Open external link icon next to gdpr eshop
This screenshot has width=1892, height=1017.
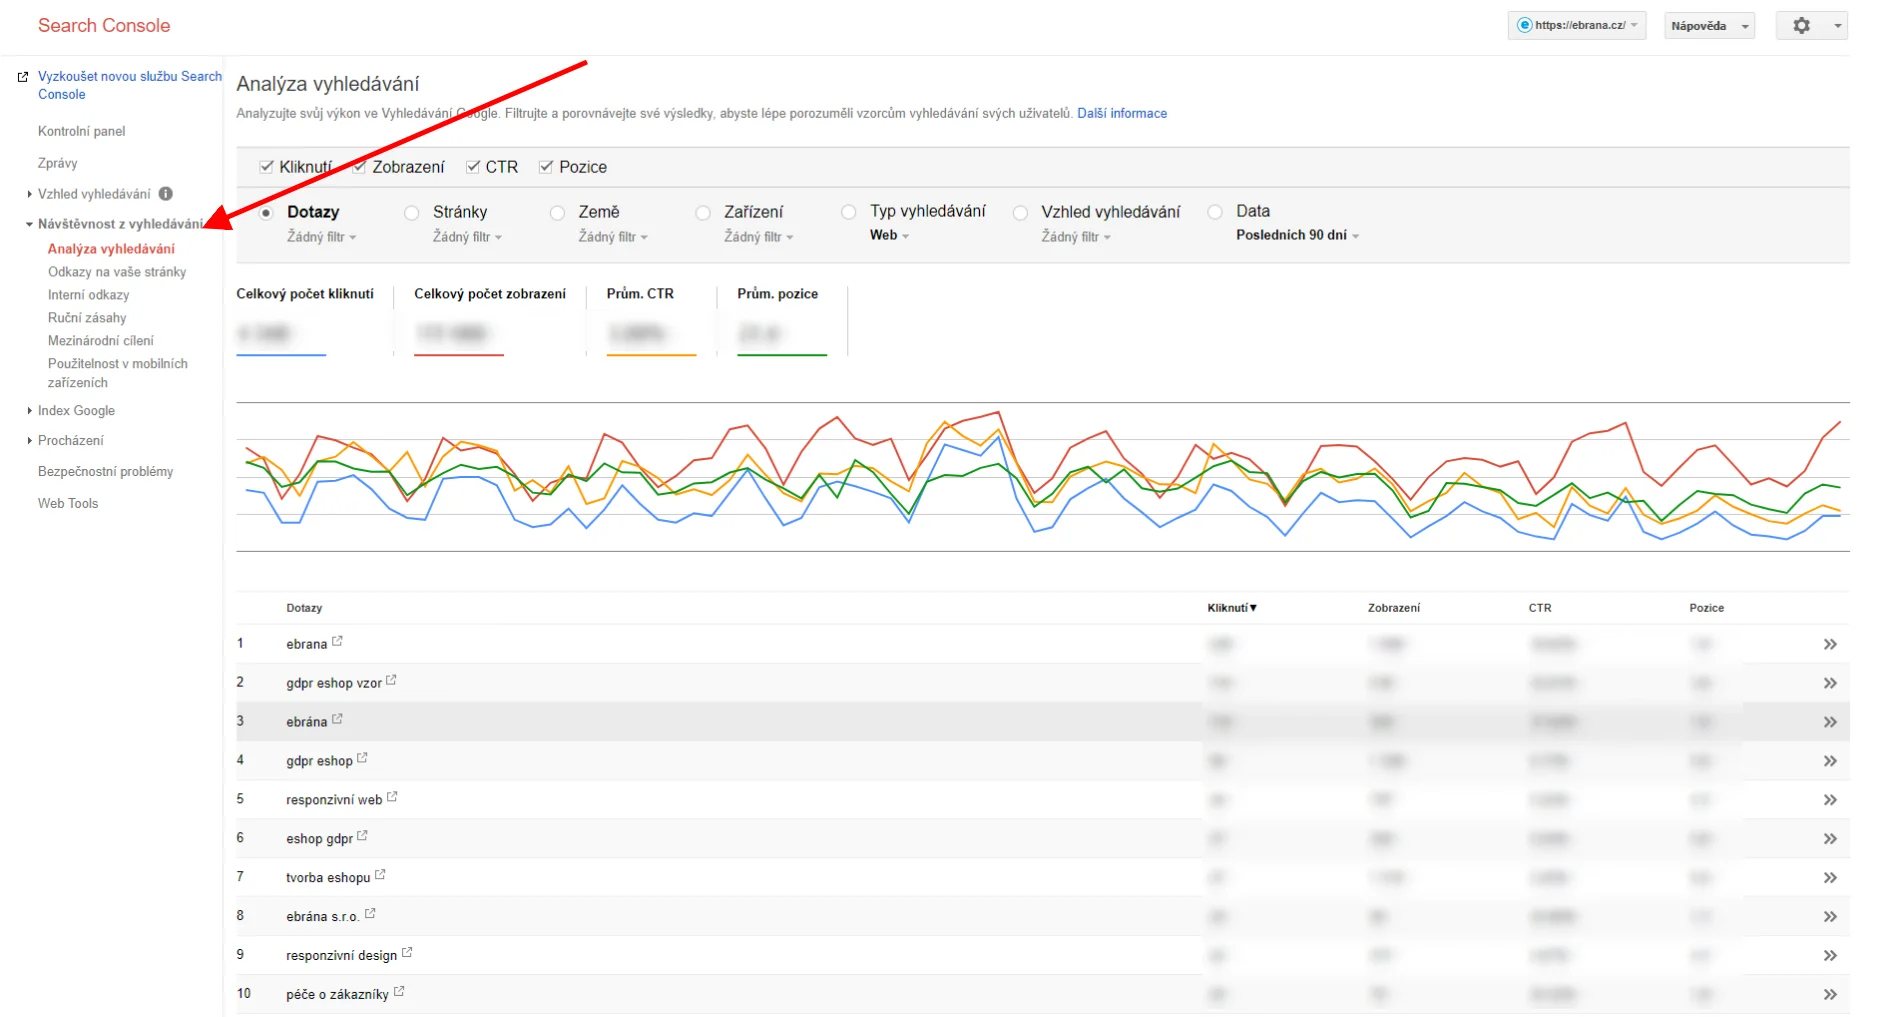362,758
